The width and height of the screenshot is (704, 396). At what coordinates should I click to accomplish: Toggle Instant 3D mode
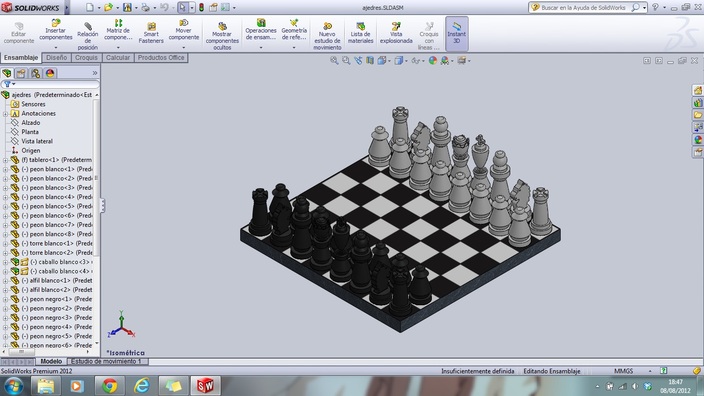pos(457,33)
